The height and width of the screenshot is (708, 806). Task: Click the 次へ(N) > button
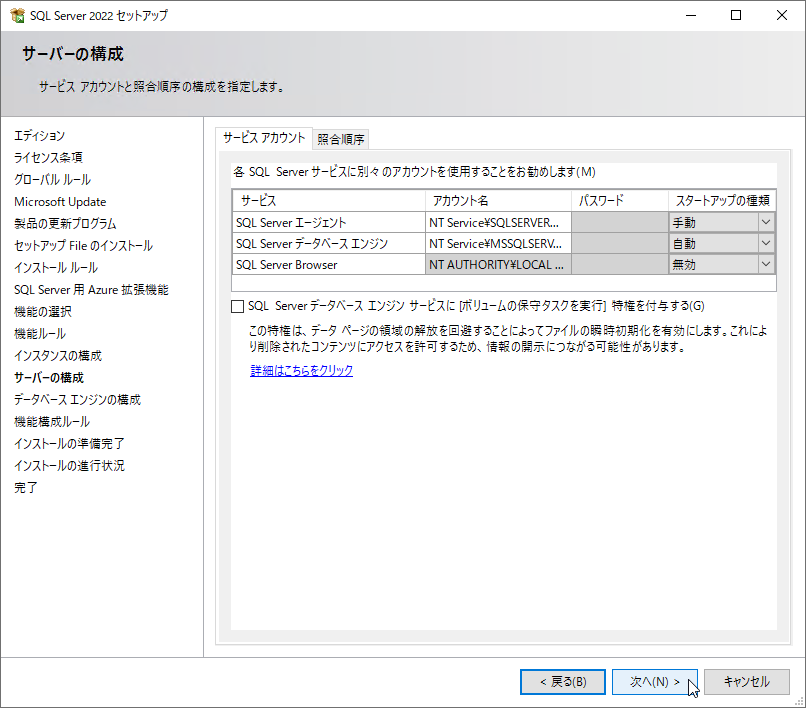point(654,682)
